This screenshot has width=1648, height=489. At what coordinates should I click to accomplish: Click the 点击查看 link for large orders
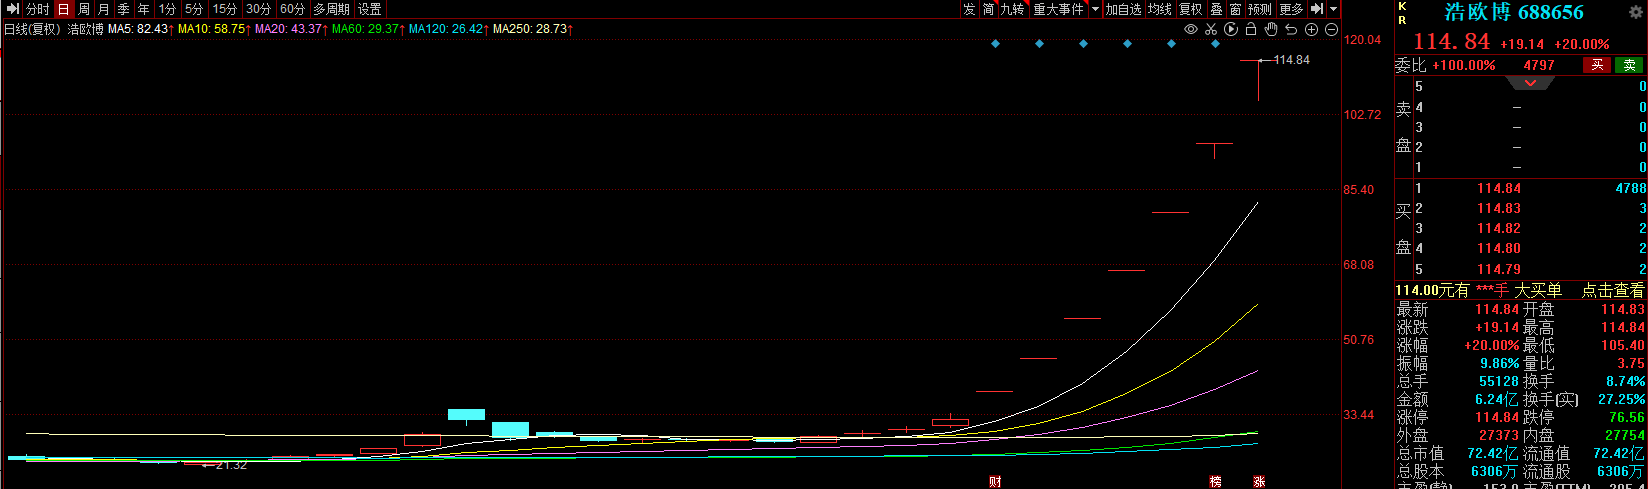coord(1612,290)
